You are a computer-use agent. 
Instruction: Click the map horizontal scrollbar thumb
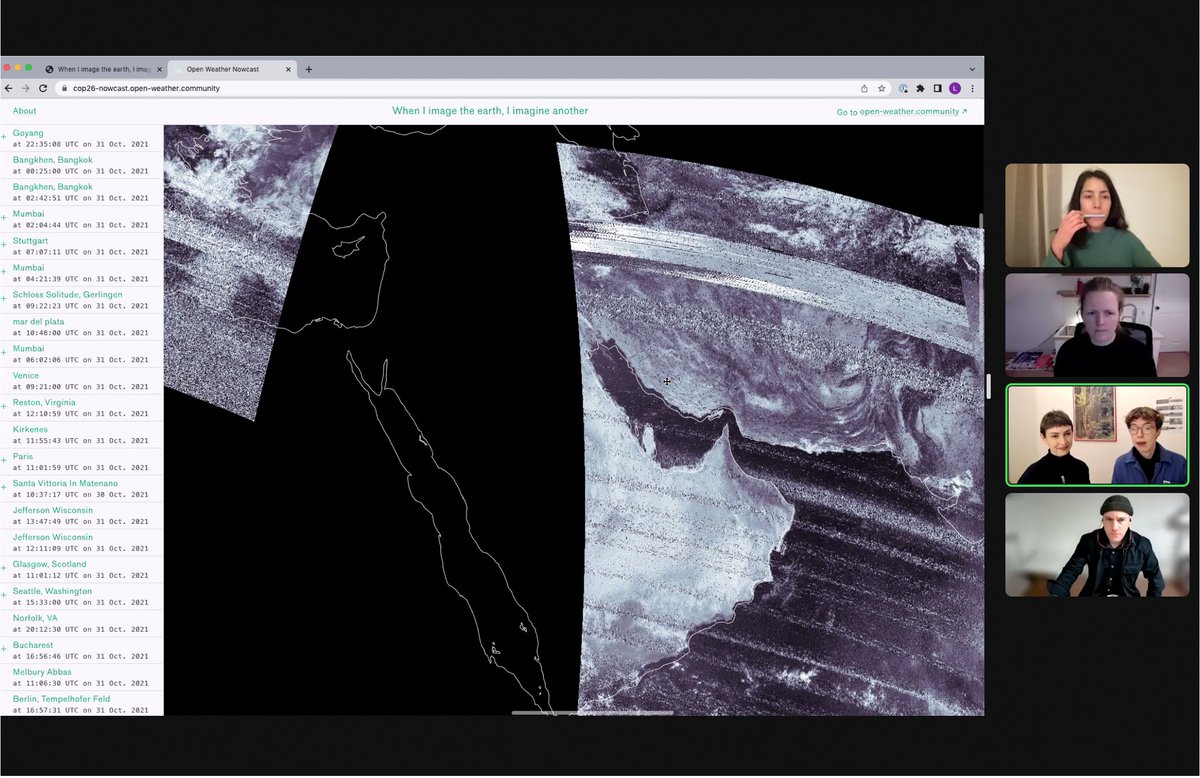pyautogui.click(x=592, y=712)
